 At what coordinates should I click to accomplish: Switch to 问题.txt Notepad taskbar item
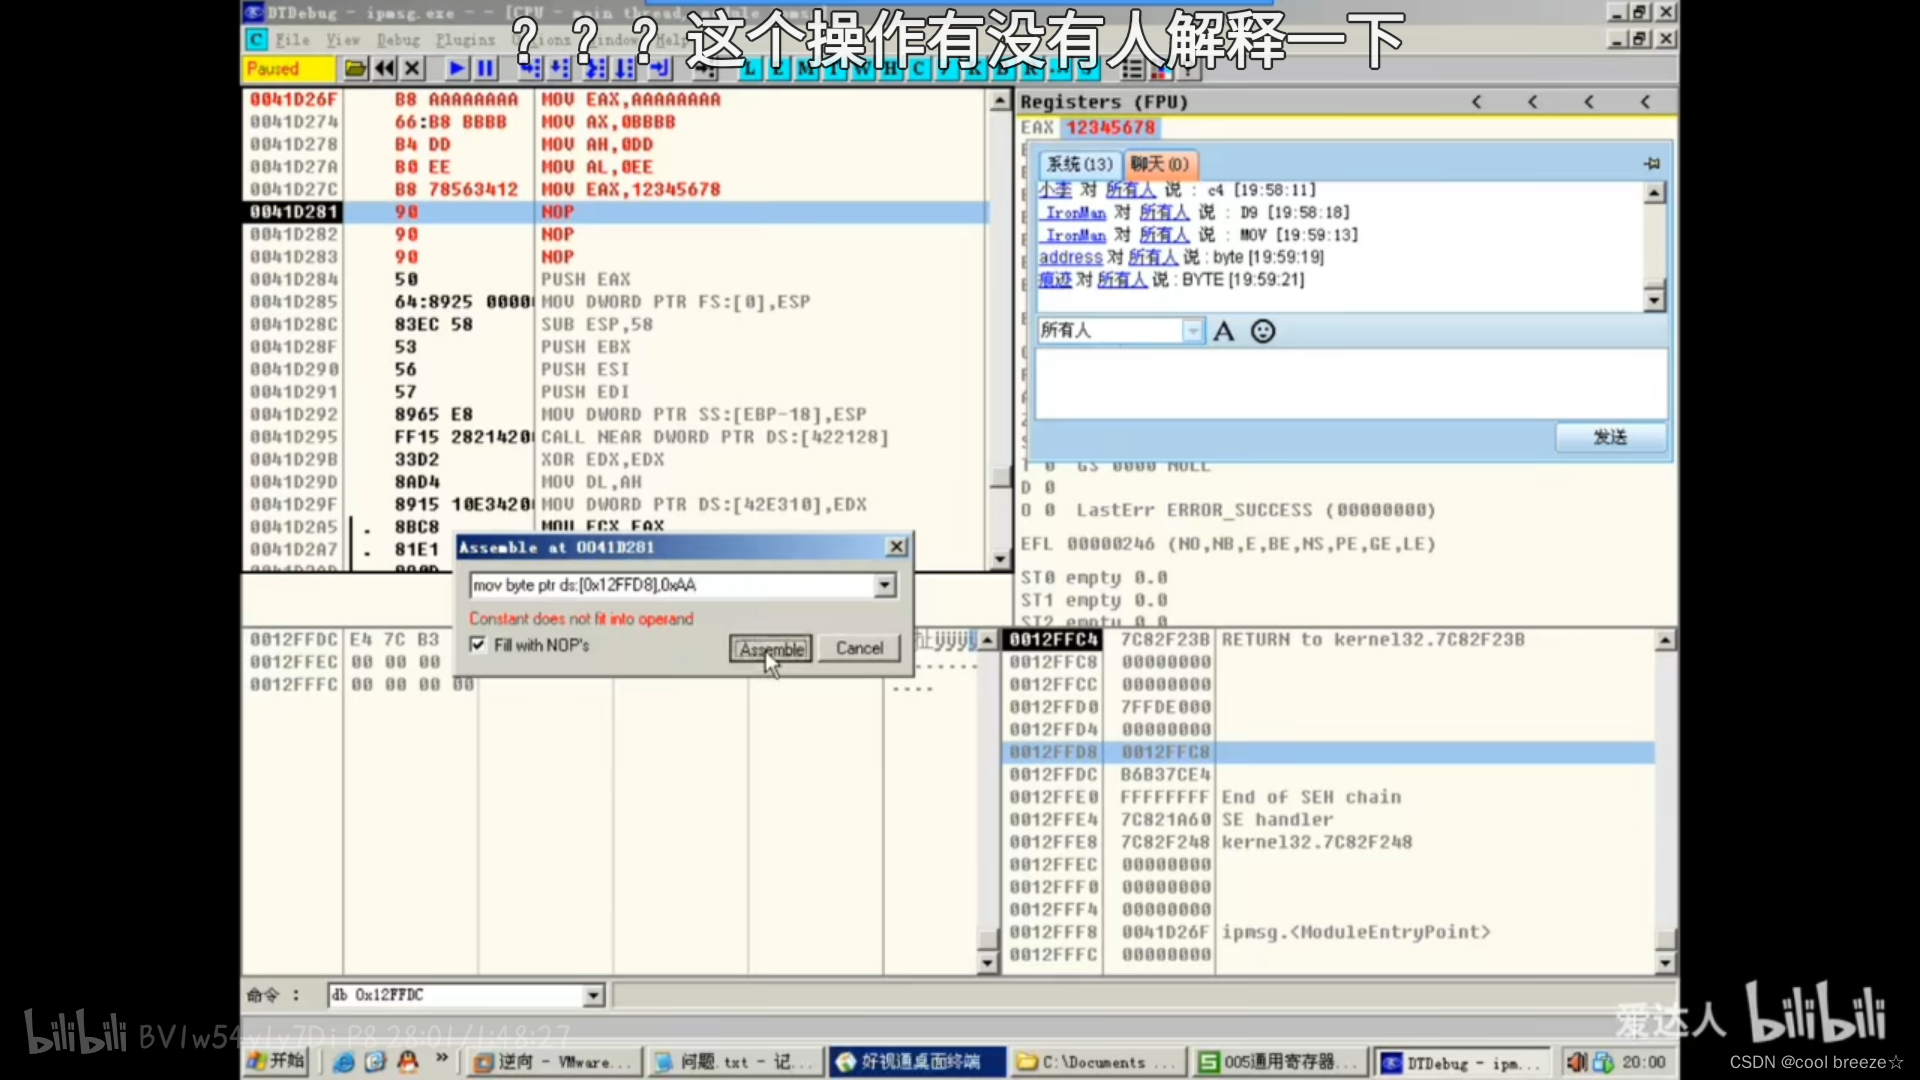coord(735,1062)
